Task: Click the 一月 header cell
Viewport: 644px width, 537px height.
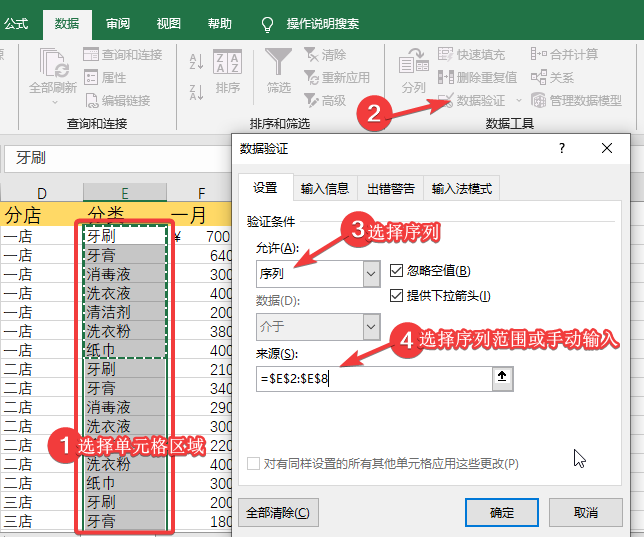Action: click(x=200, y=214)
